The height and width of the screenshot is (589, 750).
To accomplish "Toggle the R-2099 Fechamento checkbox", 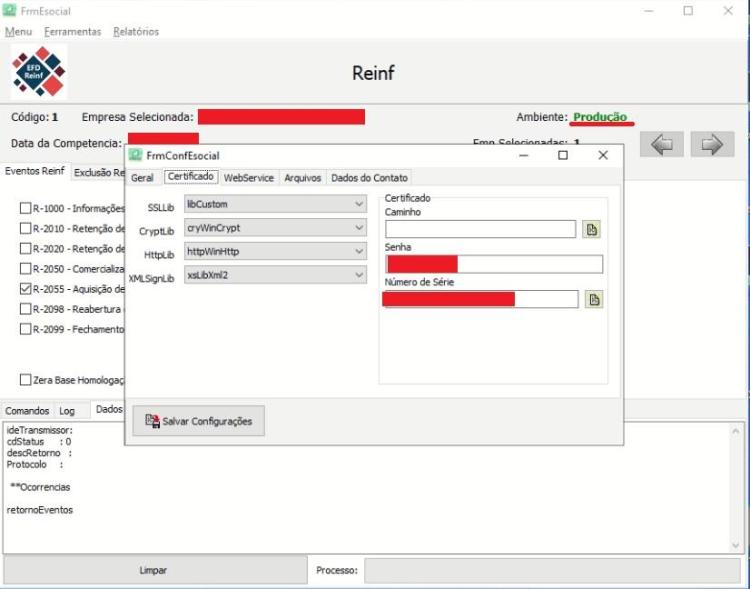I will click(25, 329).
